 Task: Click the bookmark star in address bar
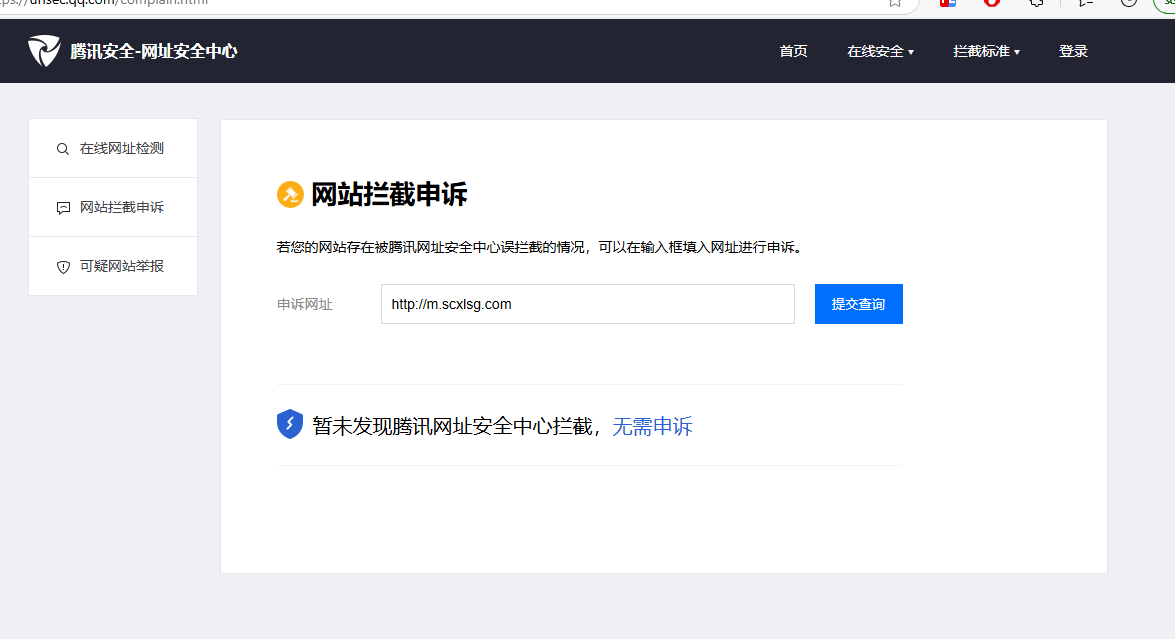[895, 3]
